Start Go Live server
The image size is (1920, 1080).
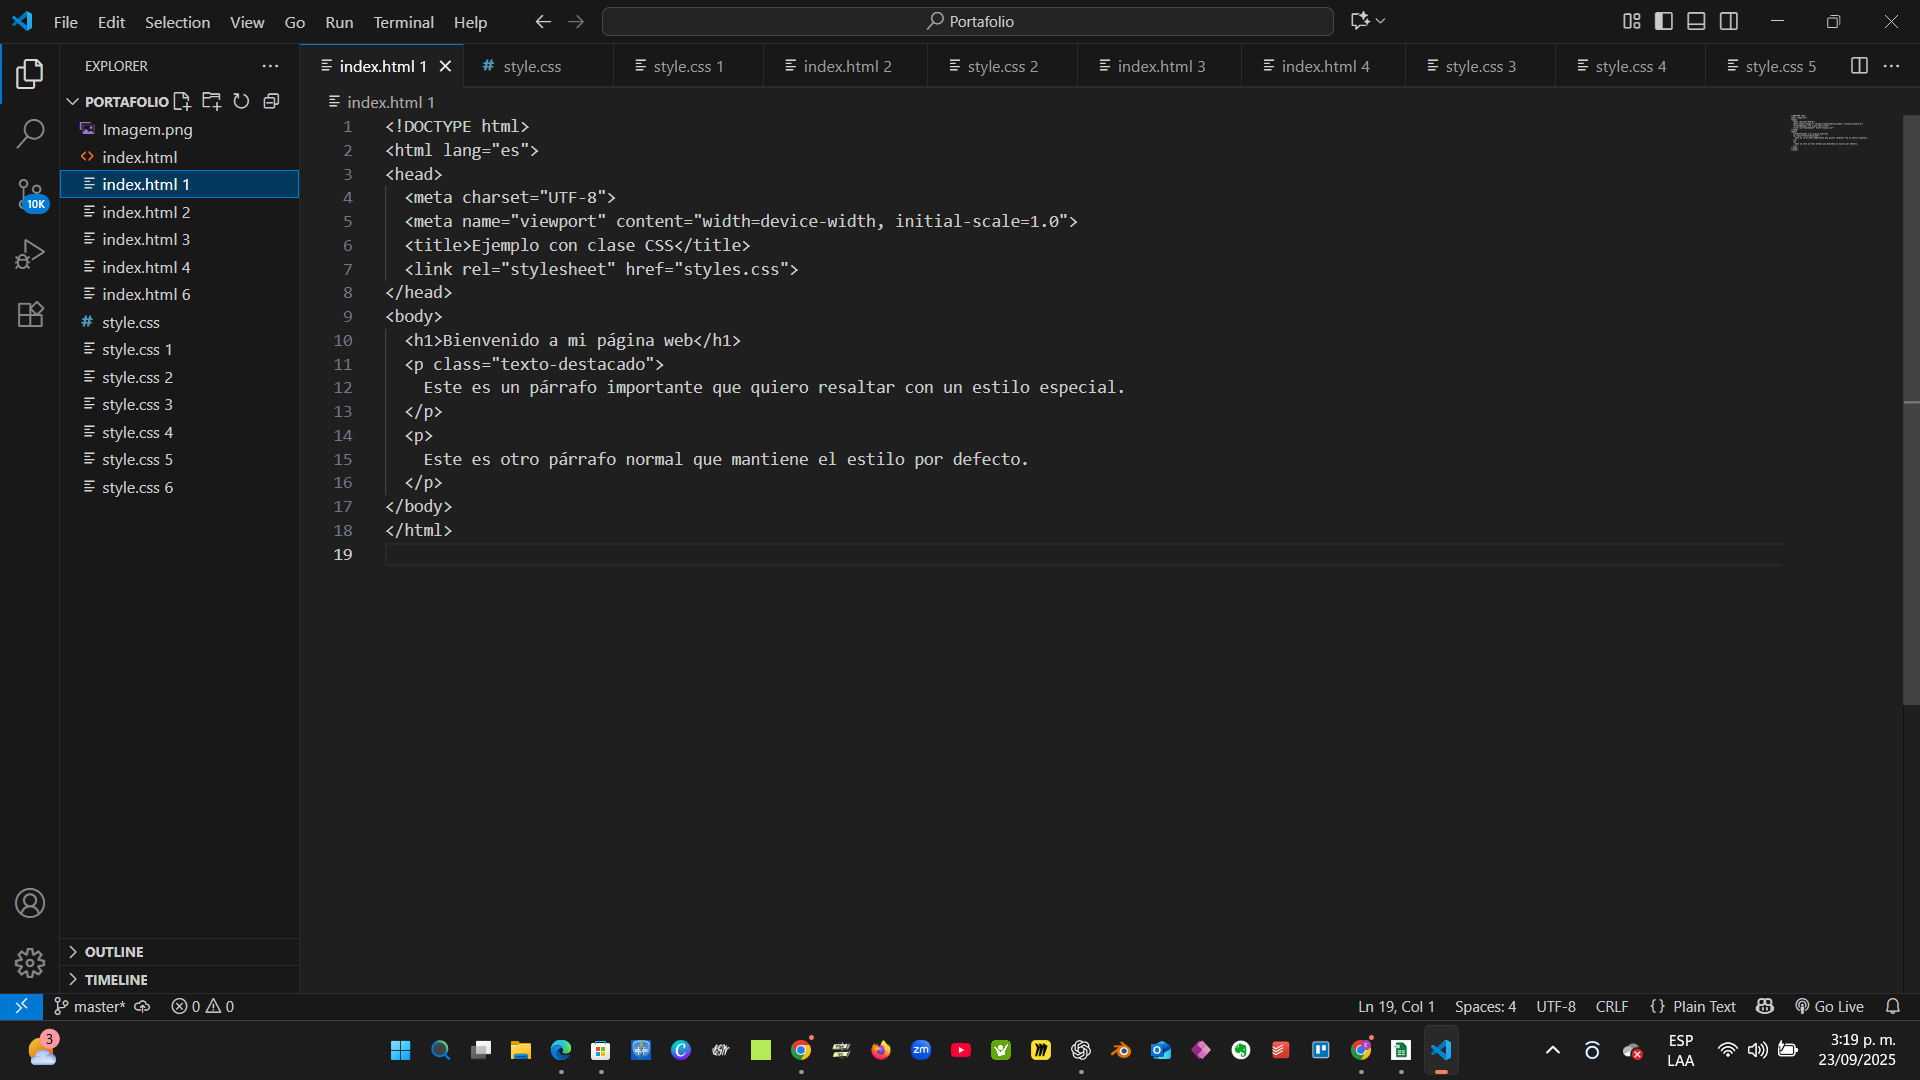coord(1829,1006)
